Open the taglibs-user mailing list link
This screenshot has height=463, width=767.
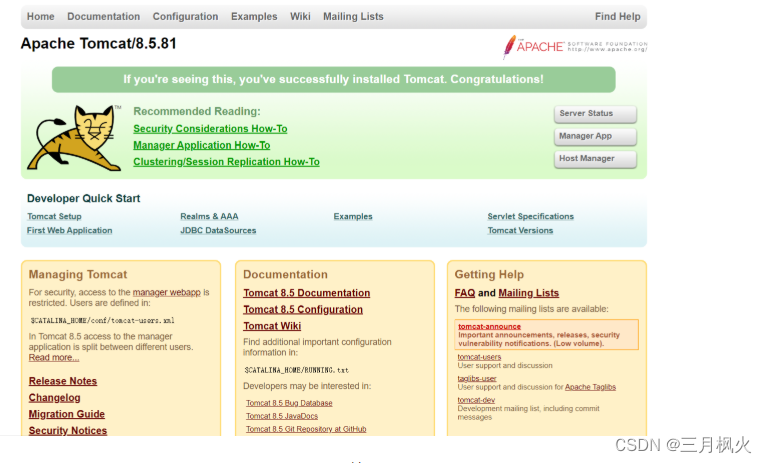coord(477,378)
